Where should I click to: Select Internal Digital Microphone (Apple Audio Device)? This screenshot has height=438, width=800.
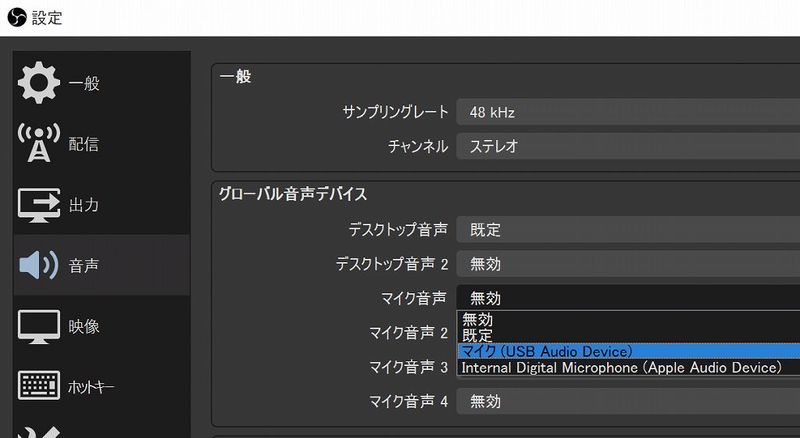pos(629,368)
